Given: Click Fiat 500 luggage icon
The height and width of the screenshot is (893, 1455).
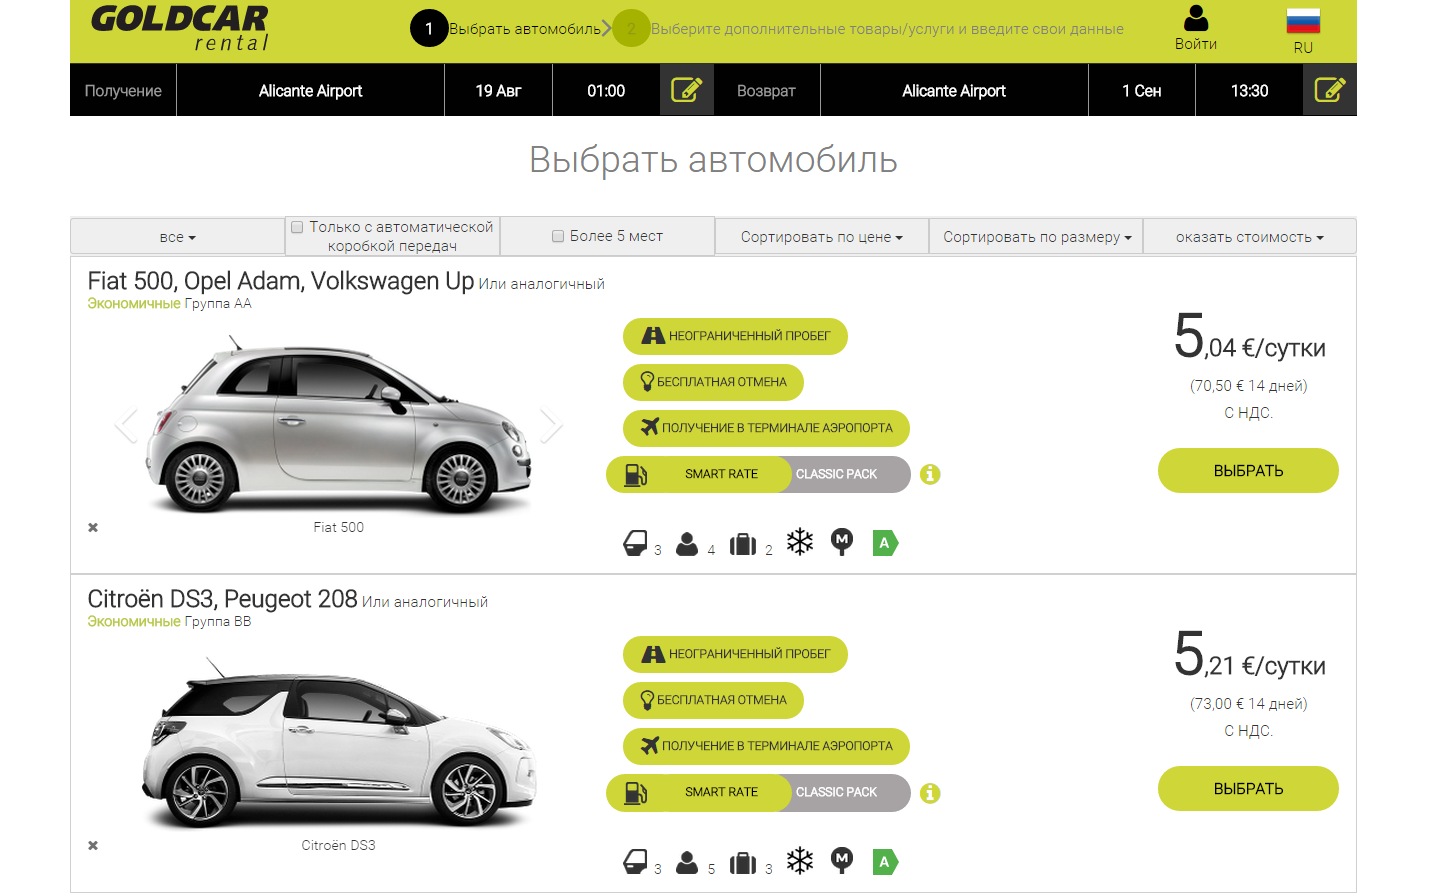Looking at the screenshot, I should click(x=743, y=544).
